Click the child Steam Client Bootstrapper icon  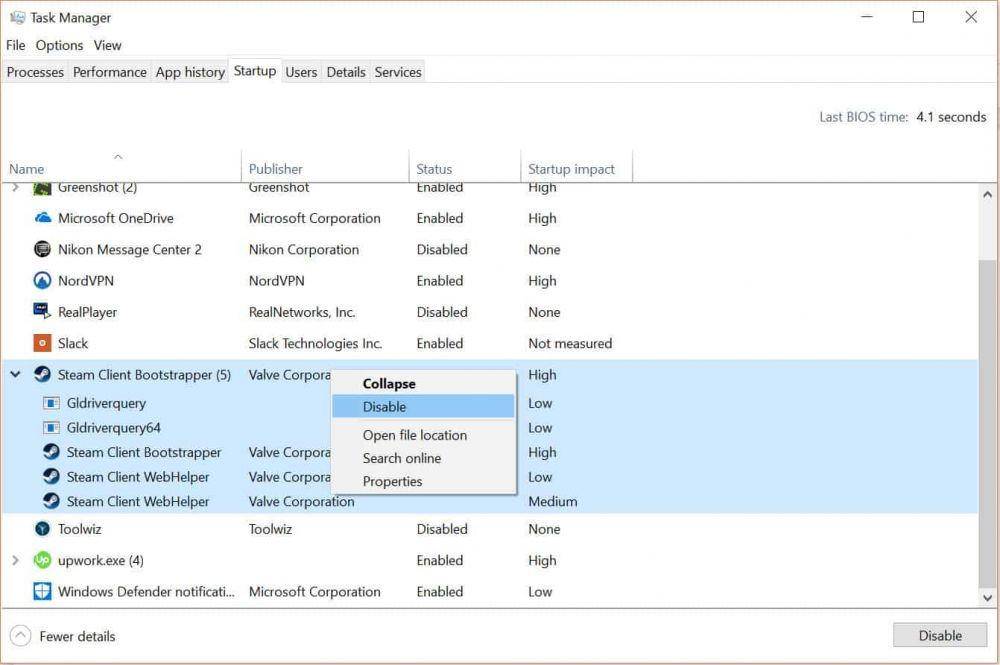(51, 452)
